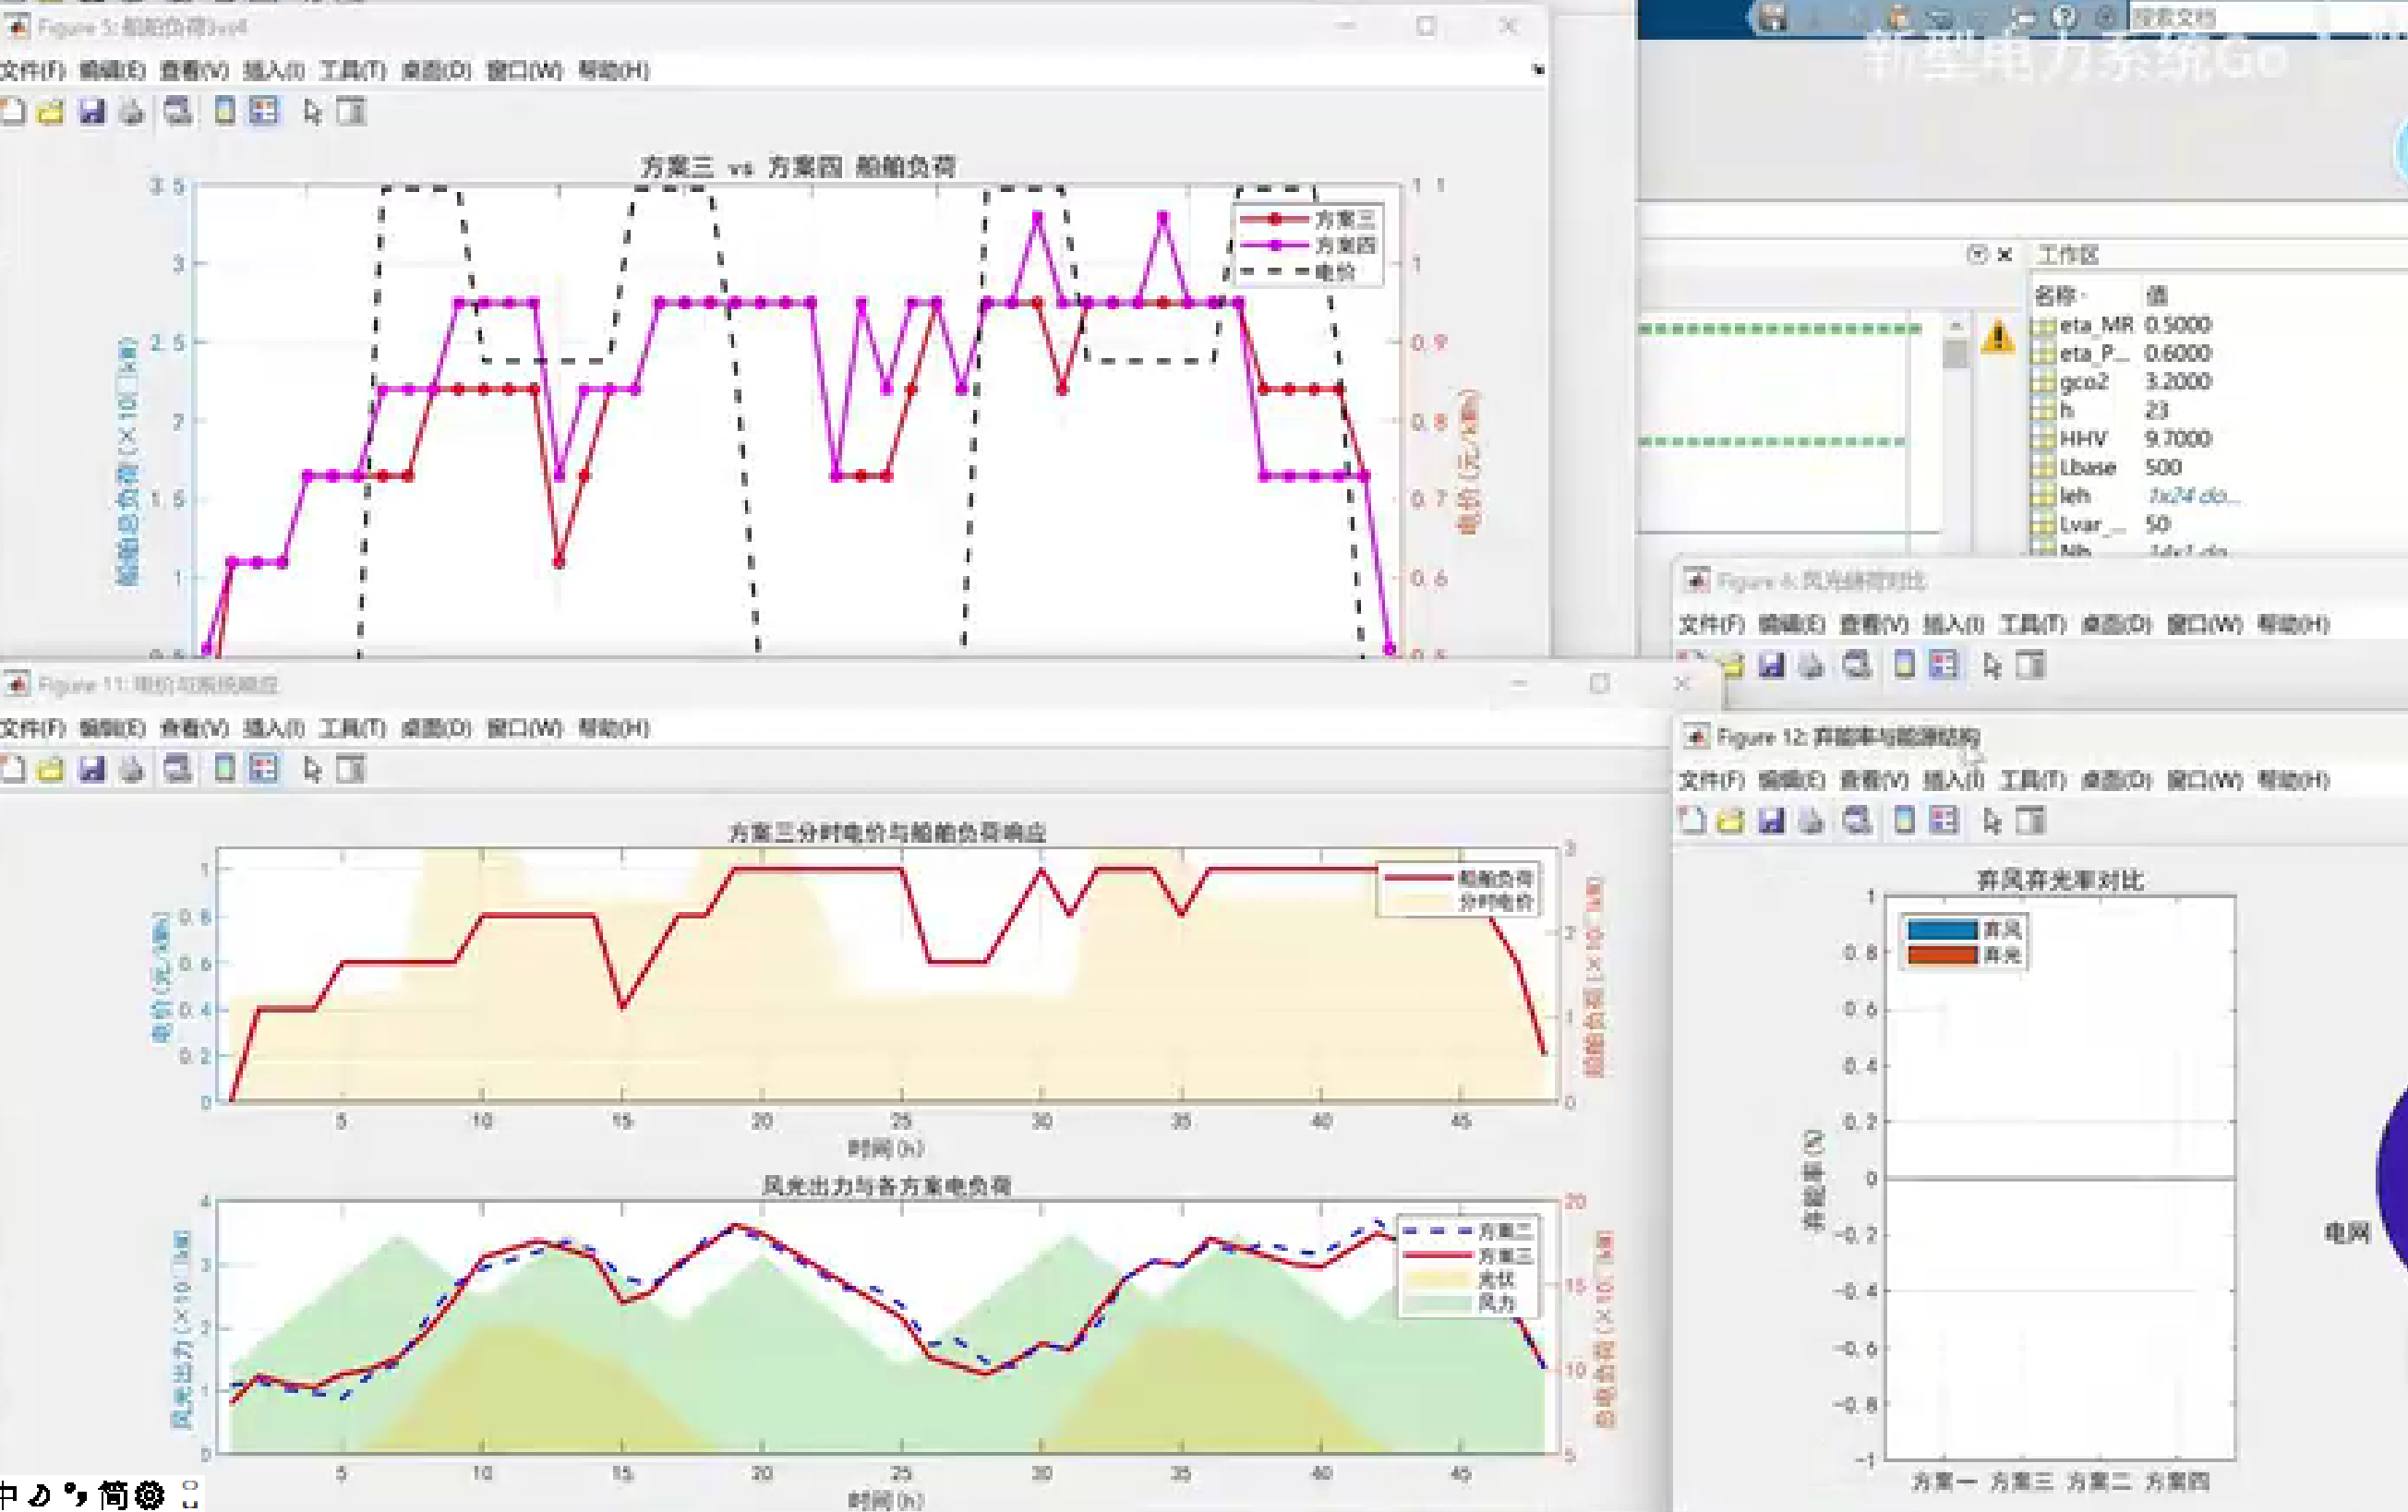Save Figure 12 with the floppy disk icon
2408x1512 pixels.
pyautogui.click(x=1771, y=821)
